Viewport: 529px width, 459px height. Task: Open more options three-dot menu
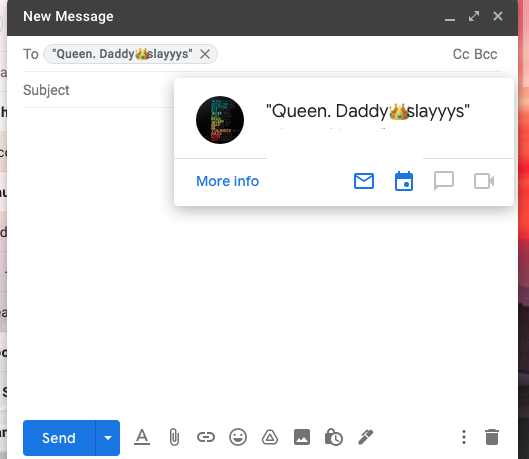pyautogui.click(x=464, y=437)
